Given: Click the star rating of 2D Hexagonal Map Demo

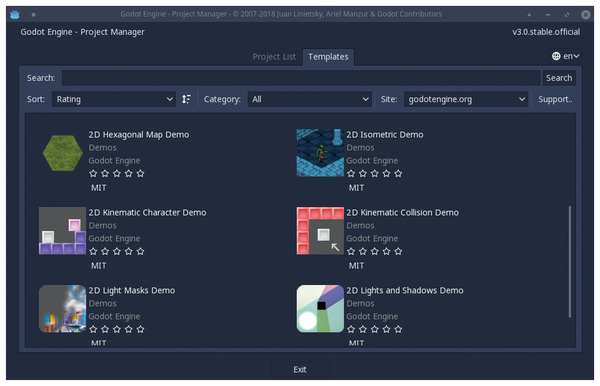Looking at the screenshot, I should (x=117, y=174).
